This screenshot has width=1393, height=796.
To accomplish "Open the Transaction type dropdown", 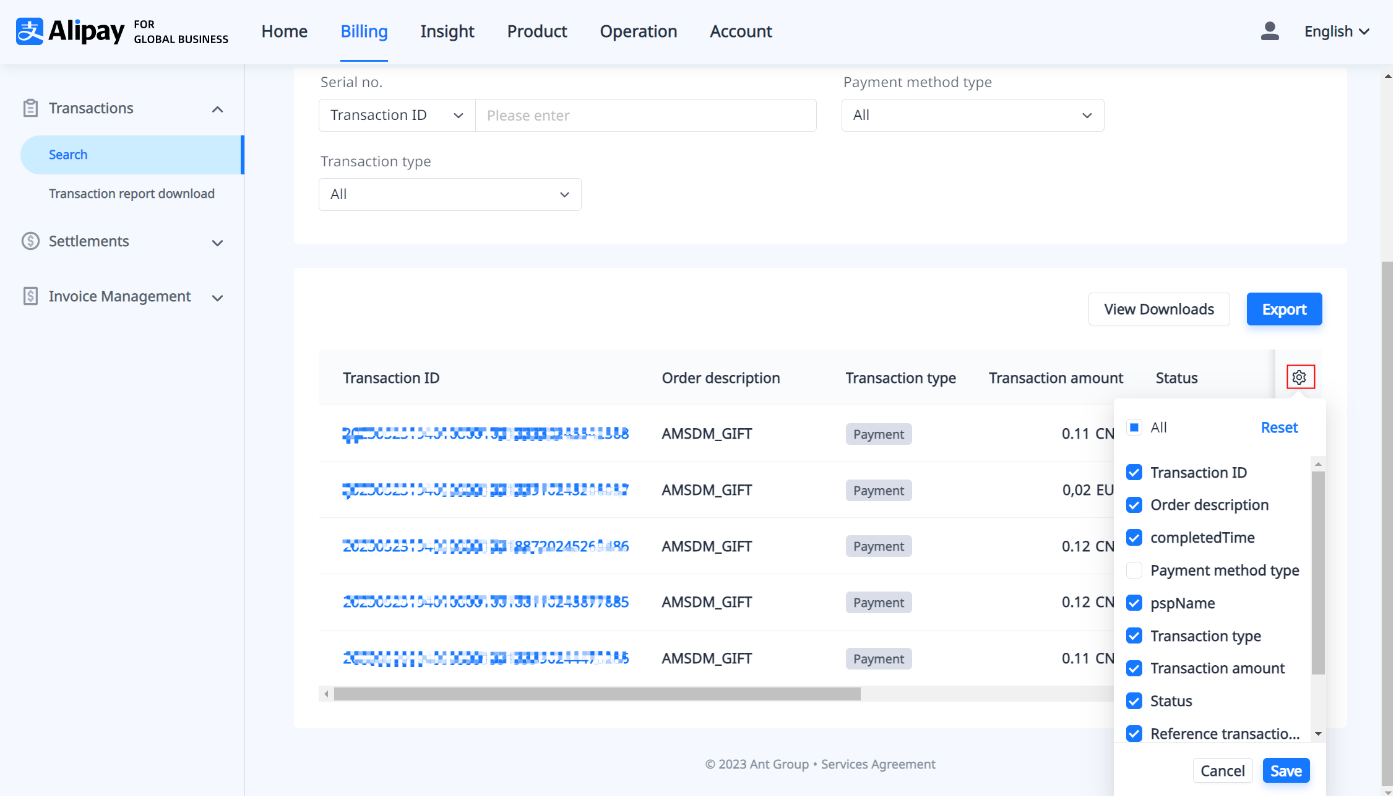I will point(449,194).
